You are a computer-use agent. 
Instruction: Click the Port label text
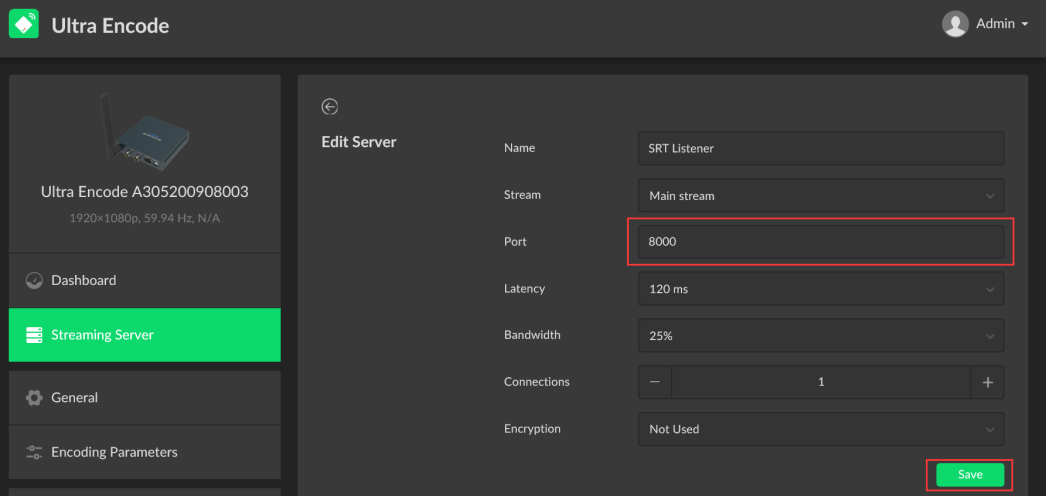click(516, 242)
